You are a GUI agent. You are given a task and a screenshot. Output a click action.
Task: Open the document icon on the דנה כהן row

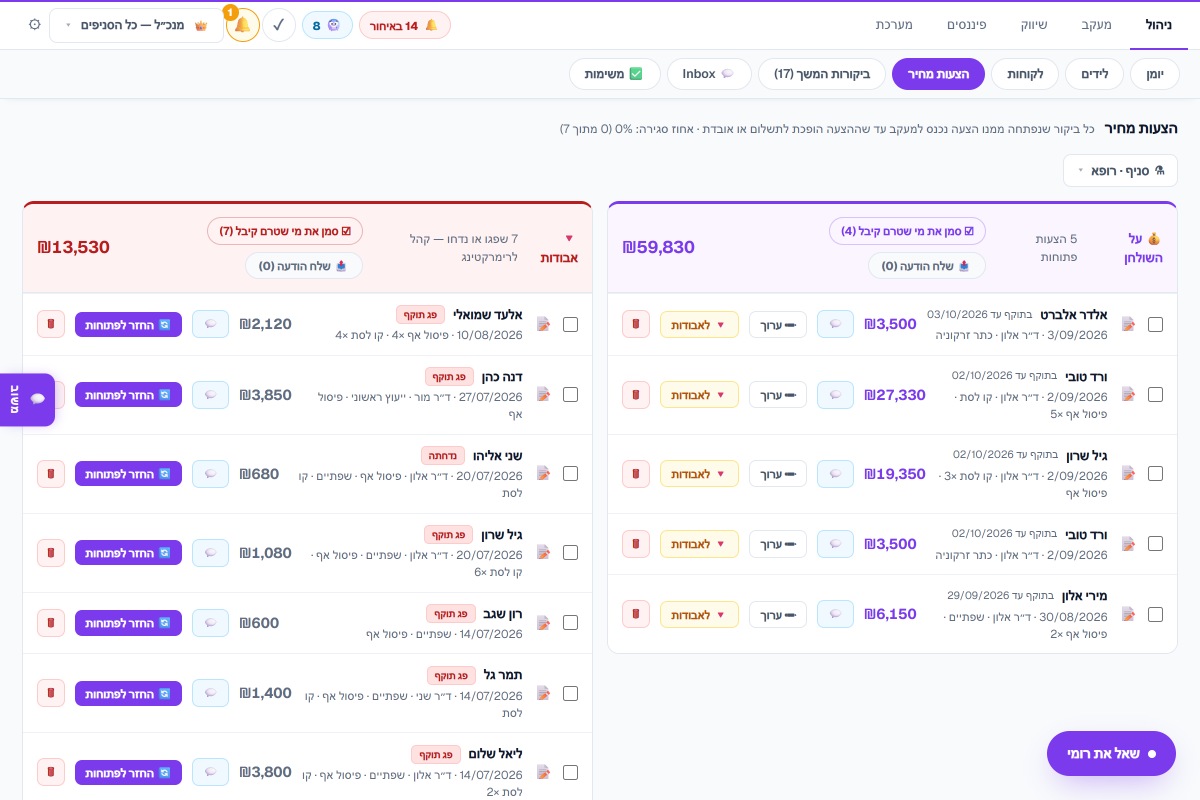click(544, 395)
